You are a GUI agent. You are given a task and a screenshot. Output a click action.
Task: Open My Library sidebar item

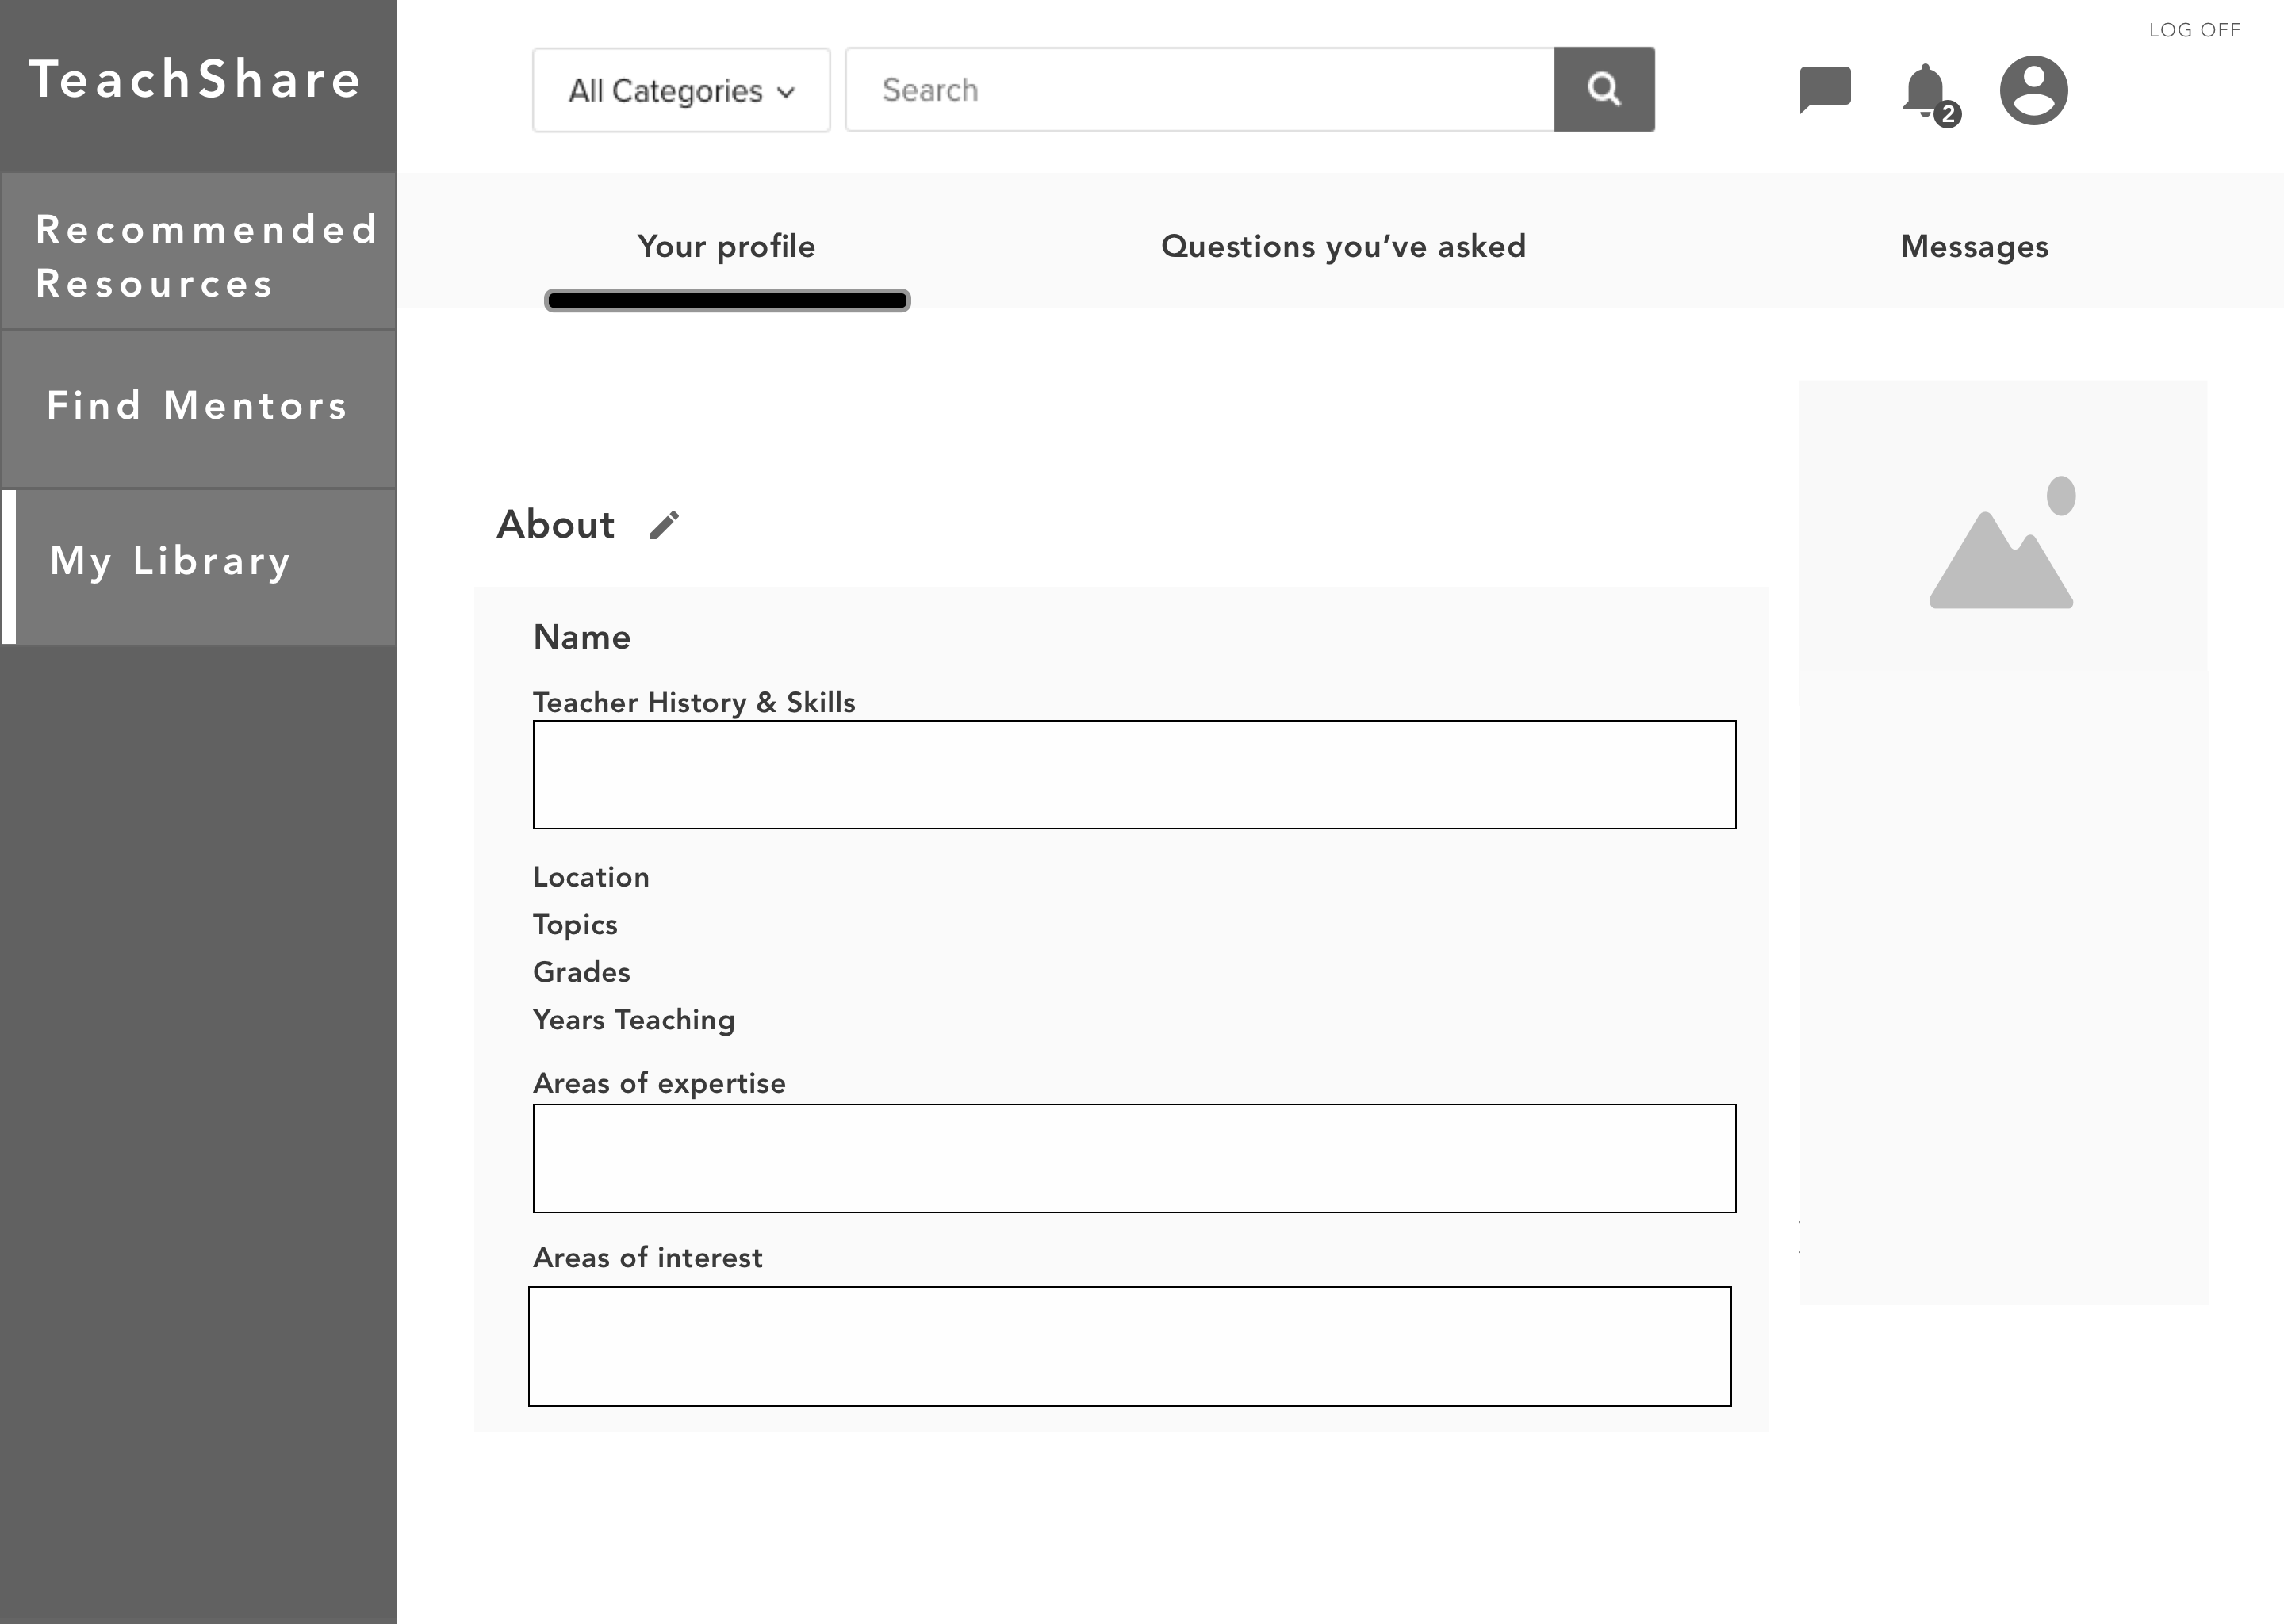click(198, 562)
